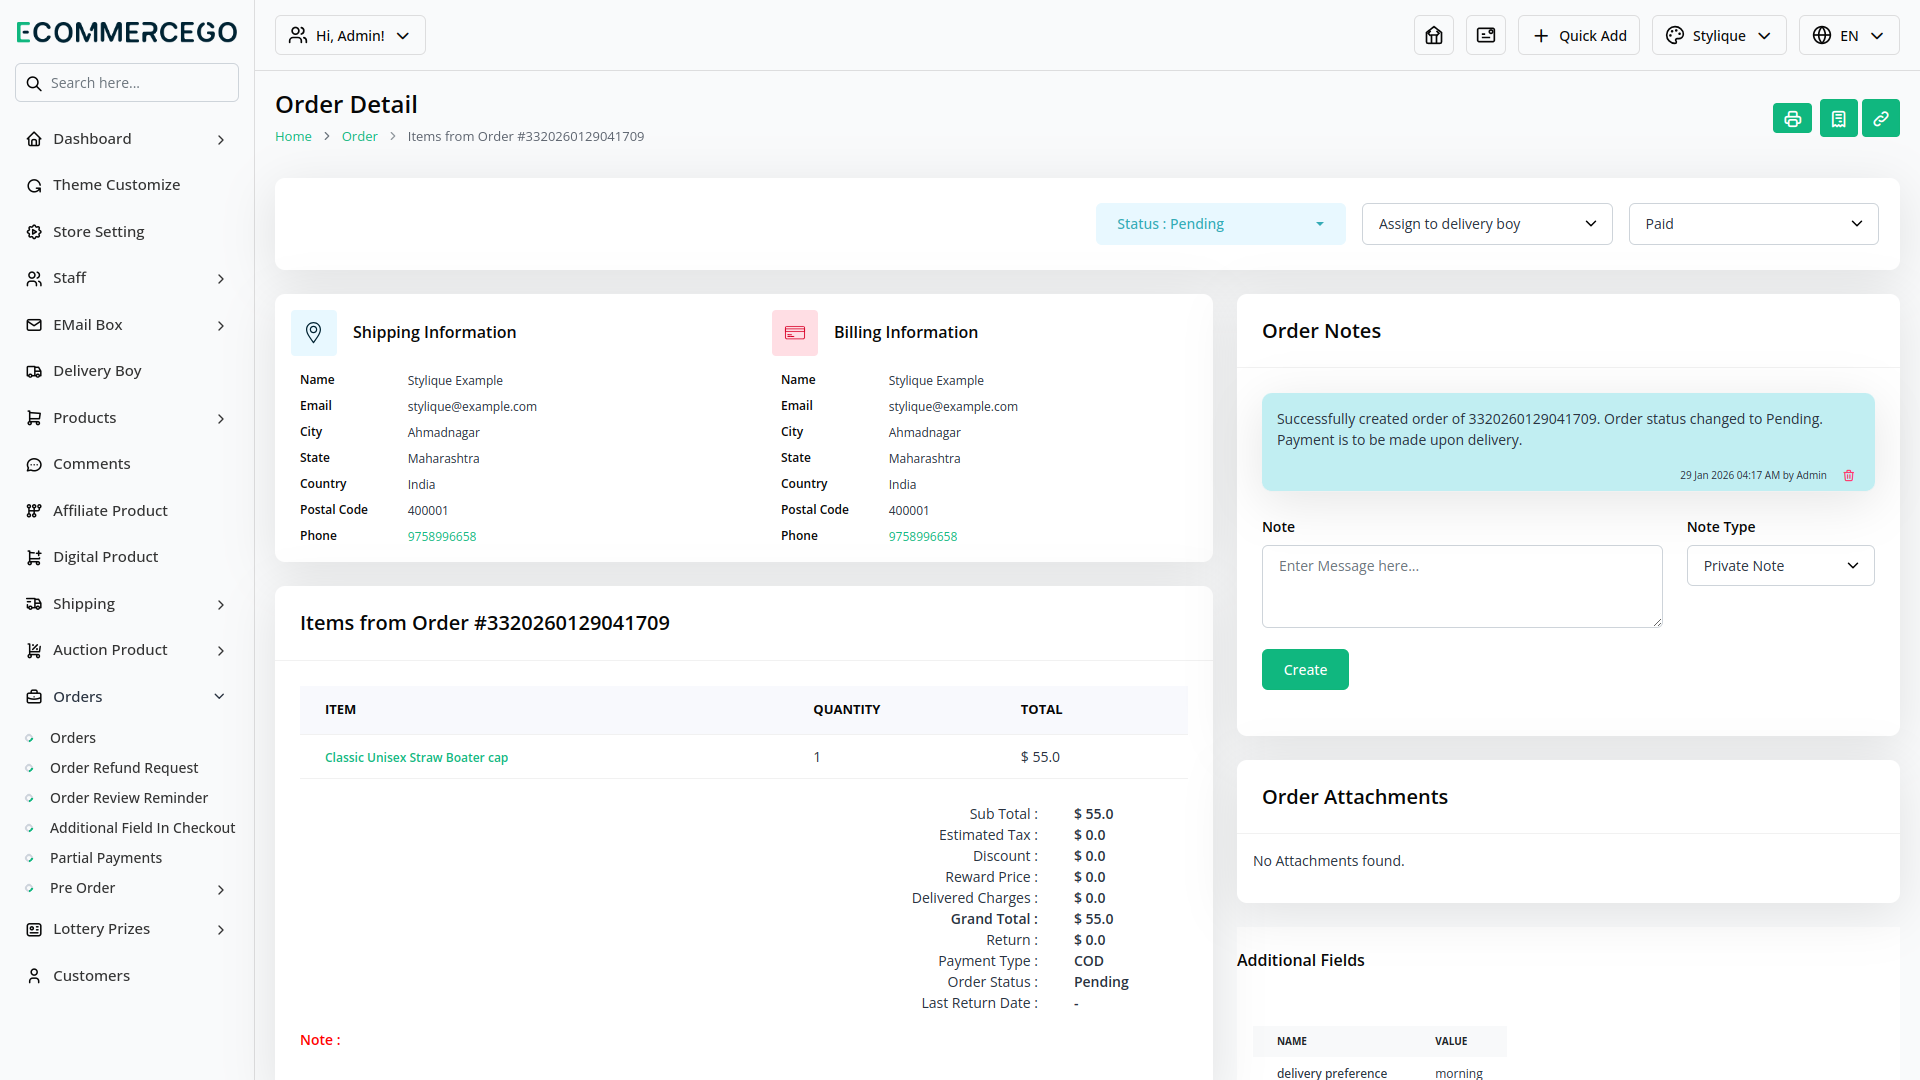Viewport: 1920px width, 1080px height.
Task: Click the ECOMMERCEGO logo
Action: click(x=127, y=32)
